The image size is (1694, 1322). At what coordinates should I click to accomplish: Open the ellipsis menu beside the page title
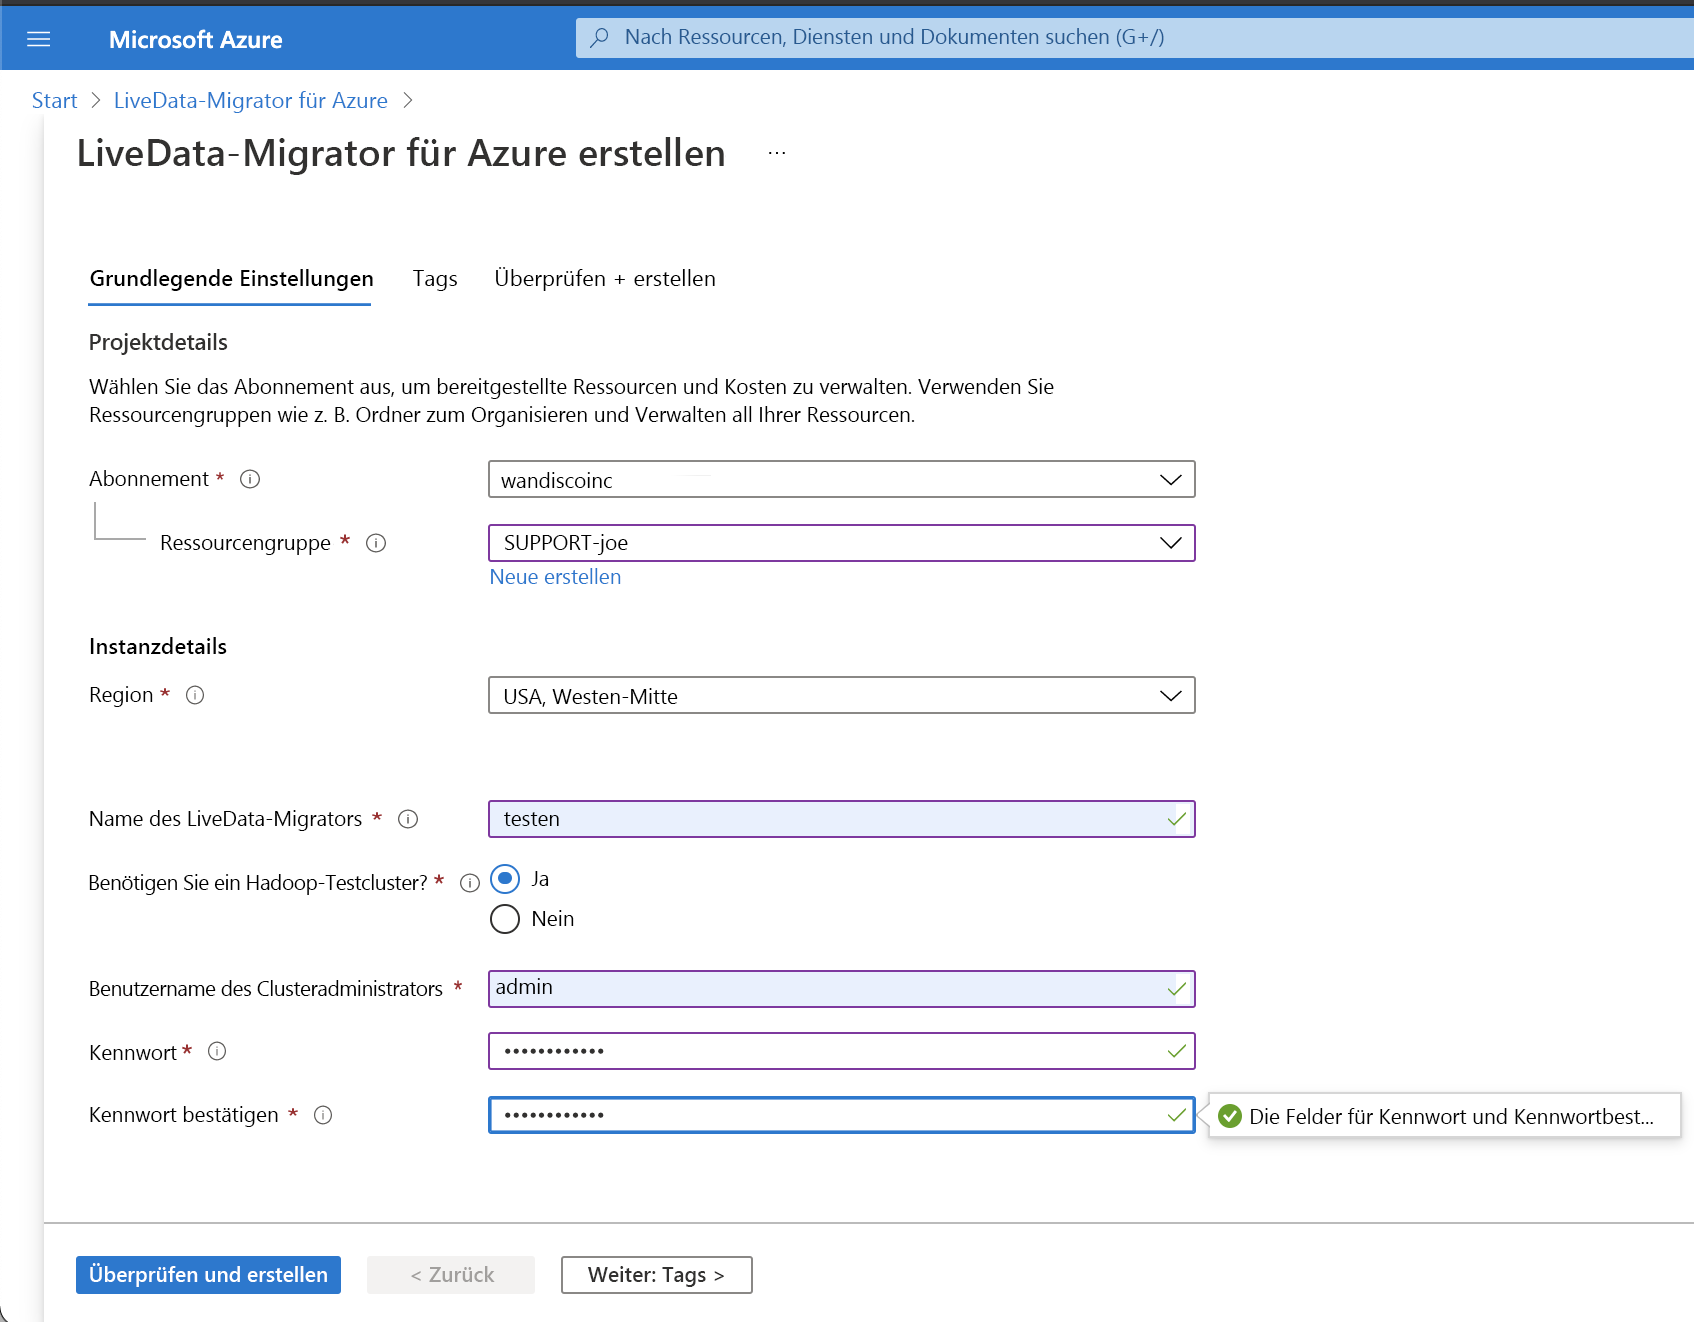(777, 152)
